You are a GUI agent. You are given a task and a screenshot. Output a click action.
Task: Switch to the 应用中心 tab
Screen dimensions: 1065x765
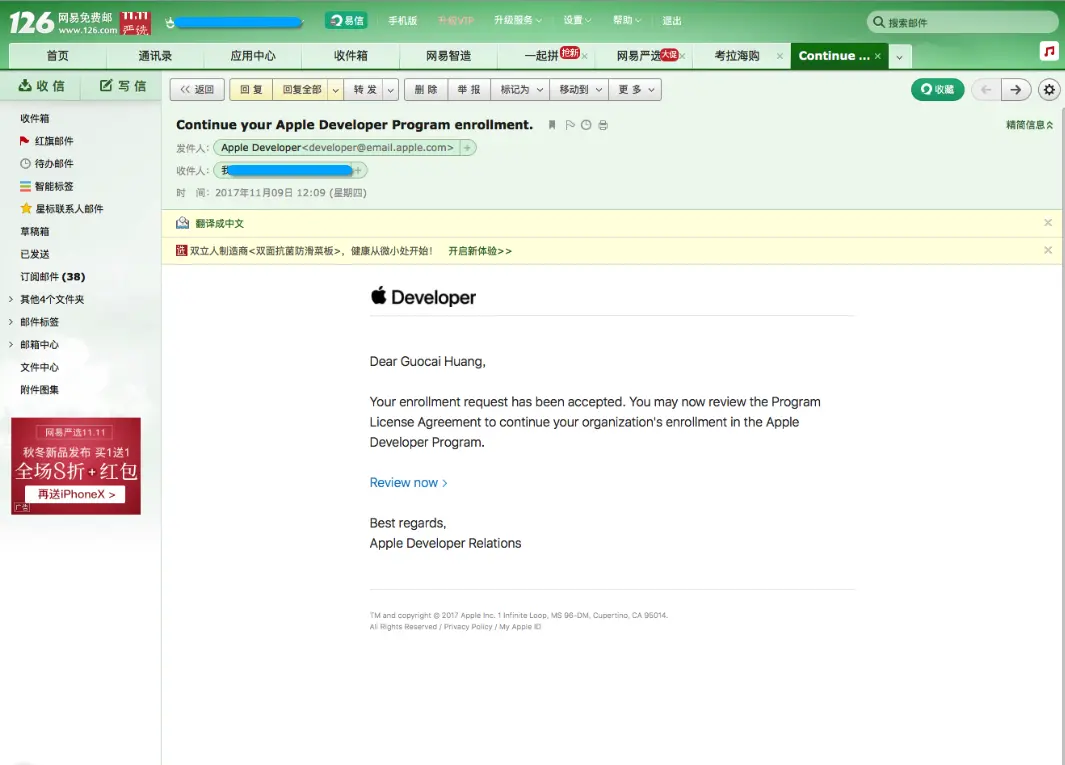pyautogui.click(x=253, y=56)
